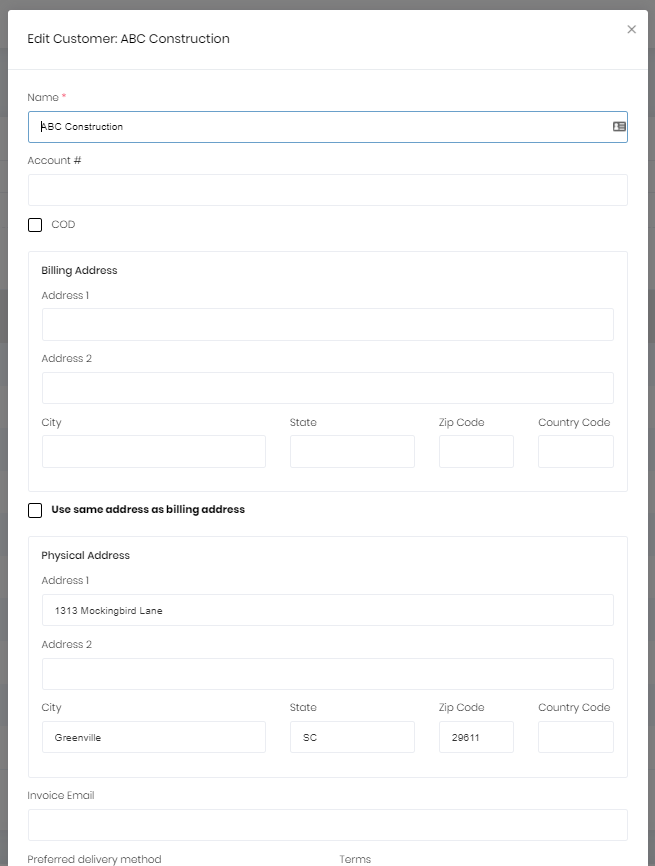Image resolution: width=655 pixels, height=866 pixels.
Task: Click the Name input field
Action: click(320, 127)
